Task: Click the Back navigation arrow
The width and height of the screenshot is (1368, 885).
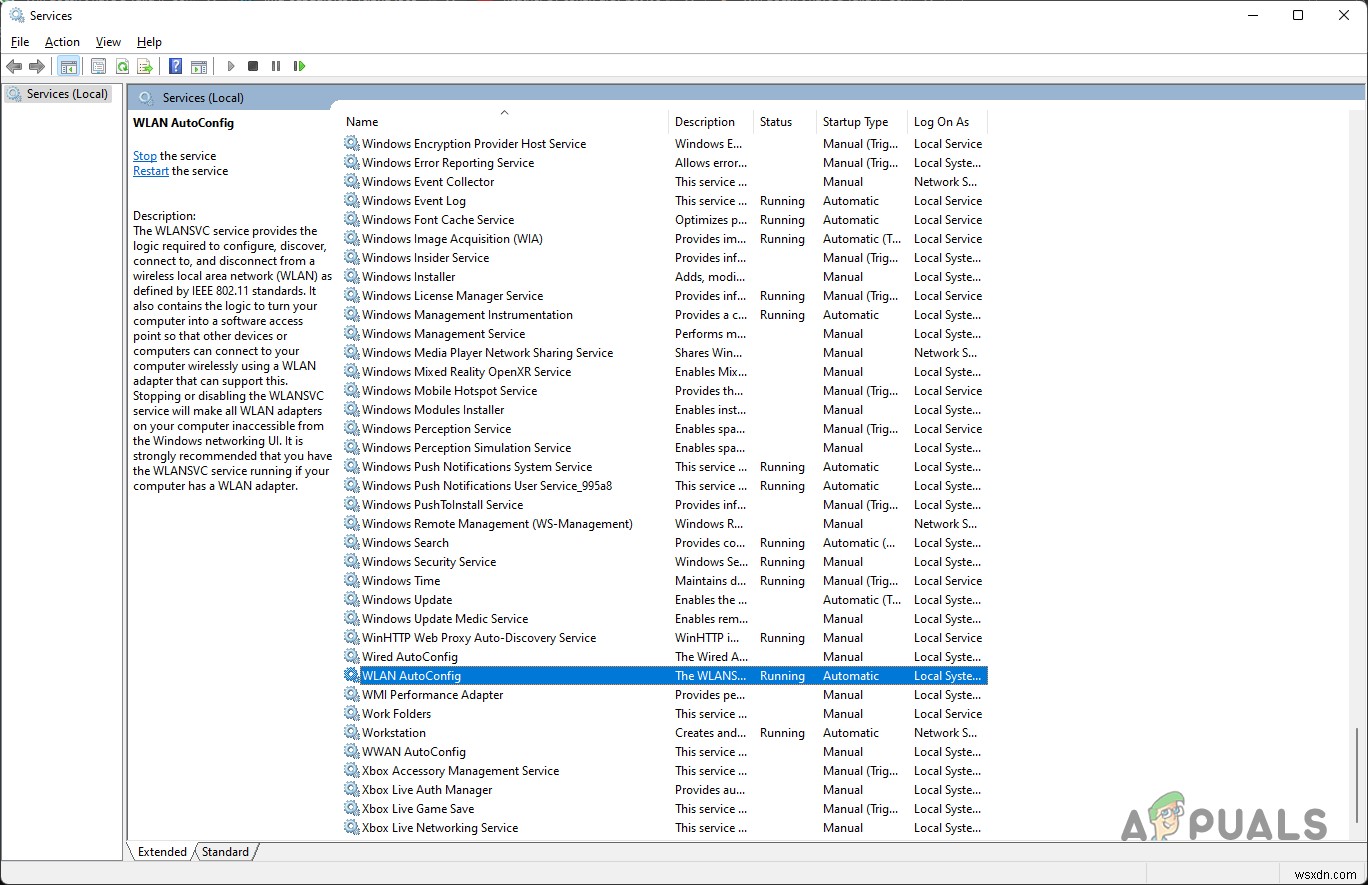Action: pos(14,66)
